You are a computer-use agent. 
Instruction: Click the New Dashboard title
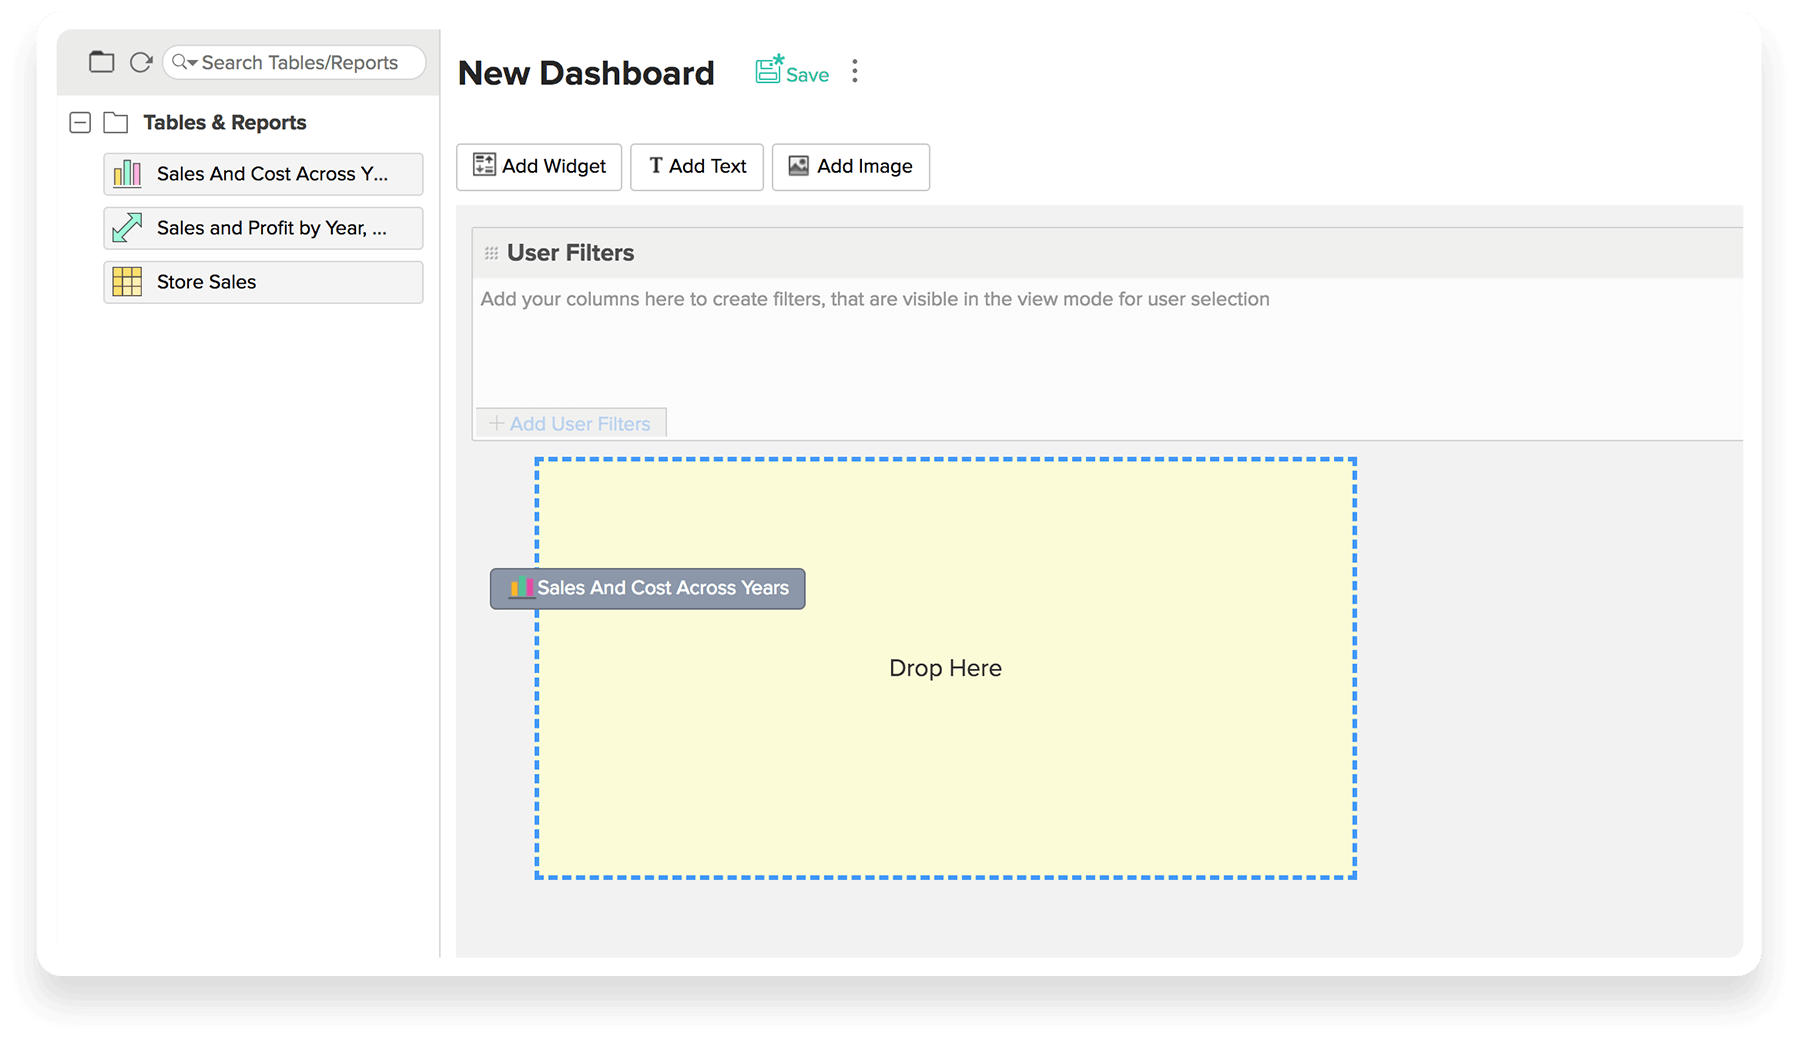(x=586, y=73)
